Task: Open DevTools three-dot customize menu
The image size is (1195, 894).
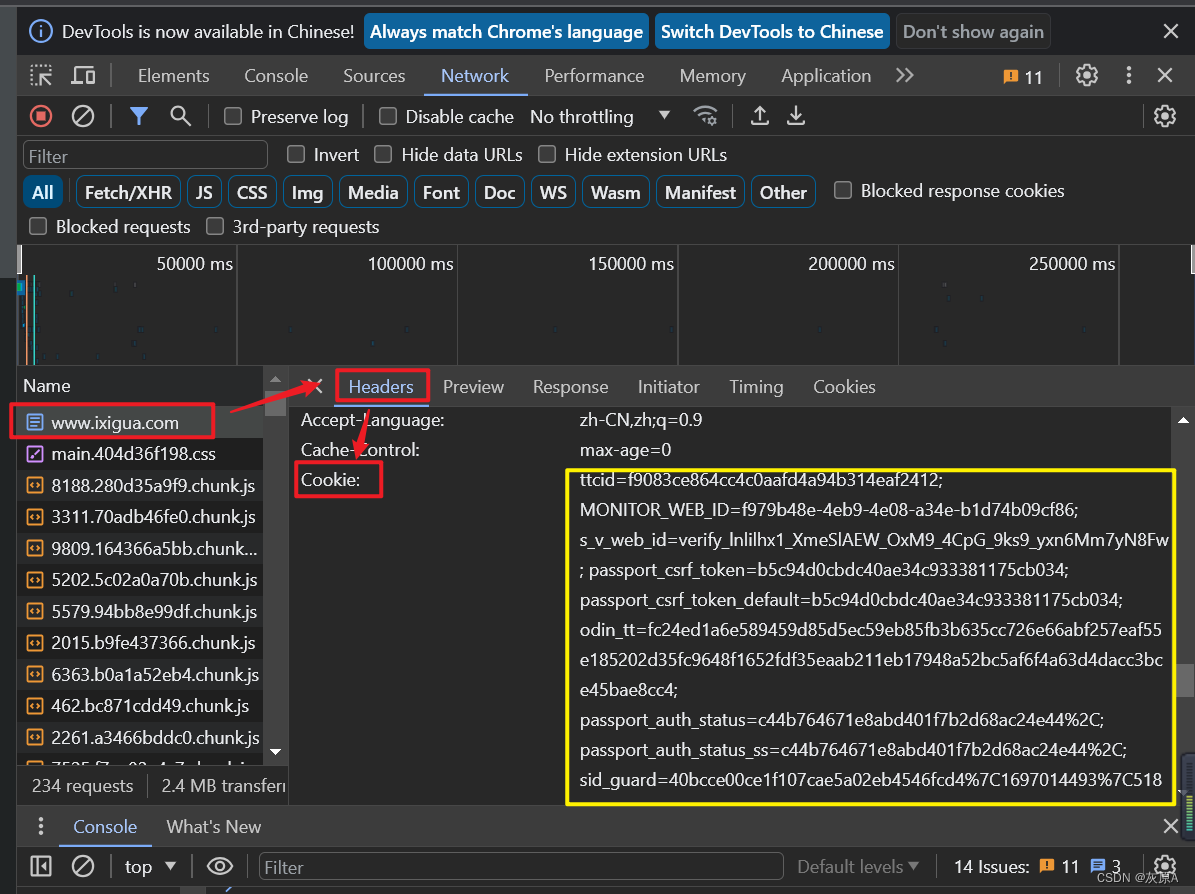Action: 1129,75
